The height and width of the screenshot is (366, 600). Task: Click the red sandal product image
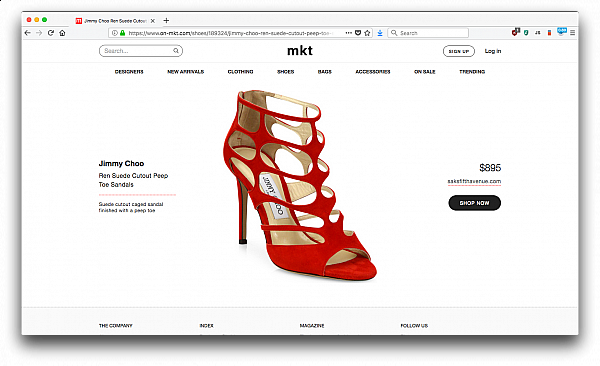click(x=300, y=186)
